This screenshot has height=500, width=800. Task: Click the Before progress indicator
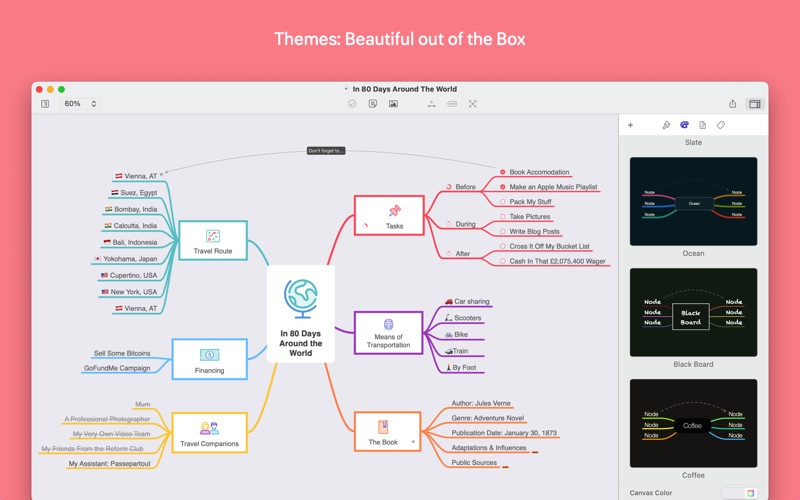coord(448,187)
